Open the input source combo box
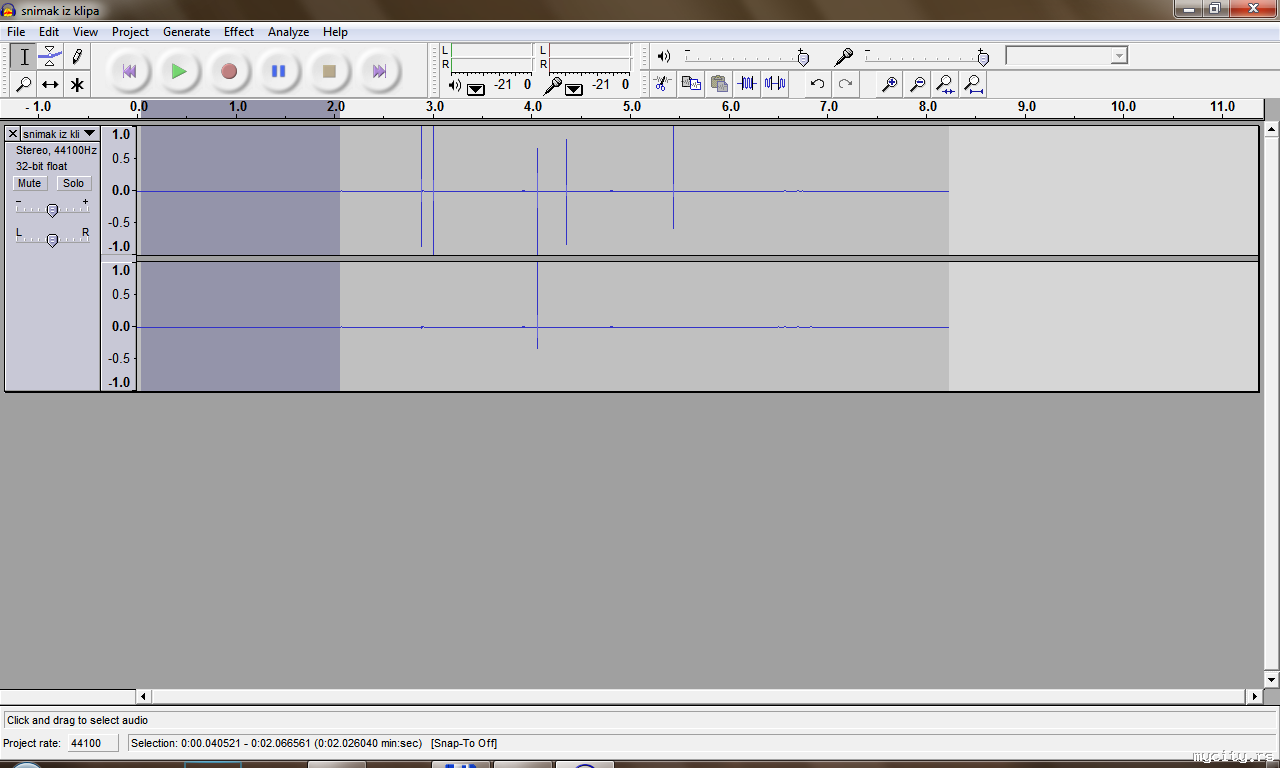 click(1066, 56)
